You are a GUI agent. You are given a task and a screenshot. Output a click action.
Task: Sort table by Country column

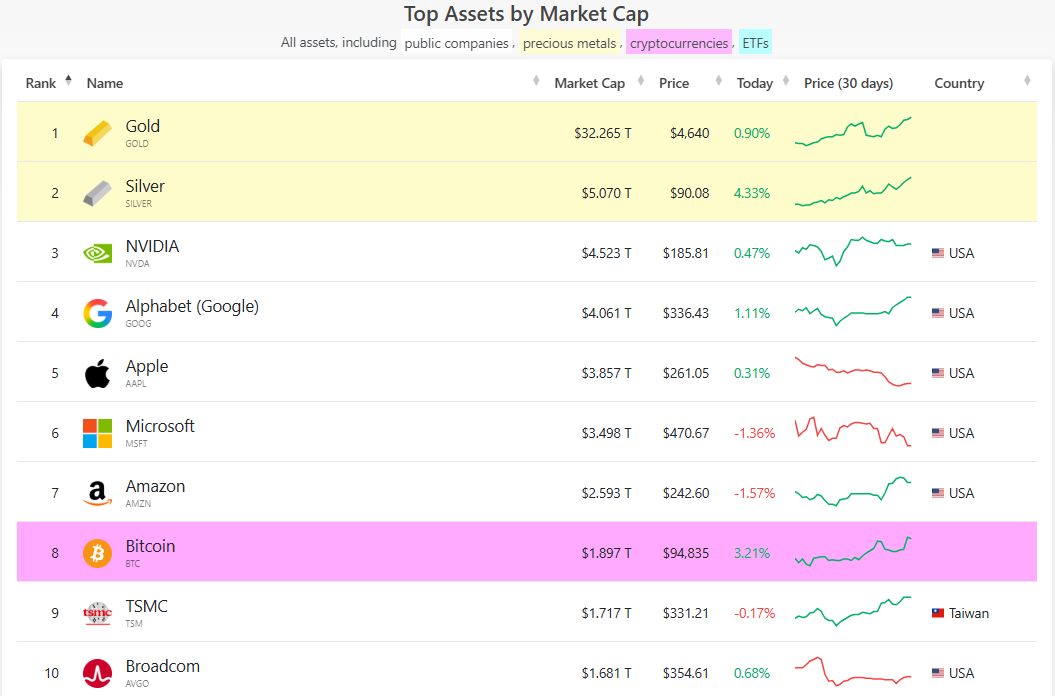[x=959, y=83]
